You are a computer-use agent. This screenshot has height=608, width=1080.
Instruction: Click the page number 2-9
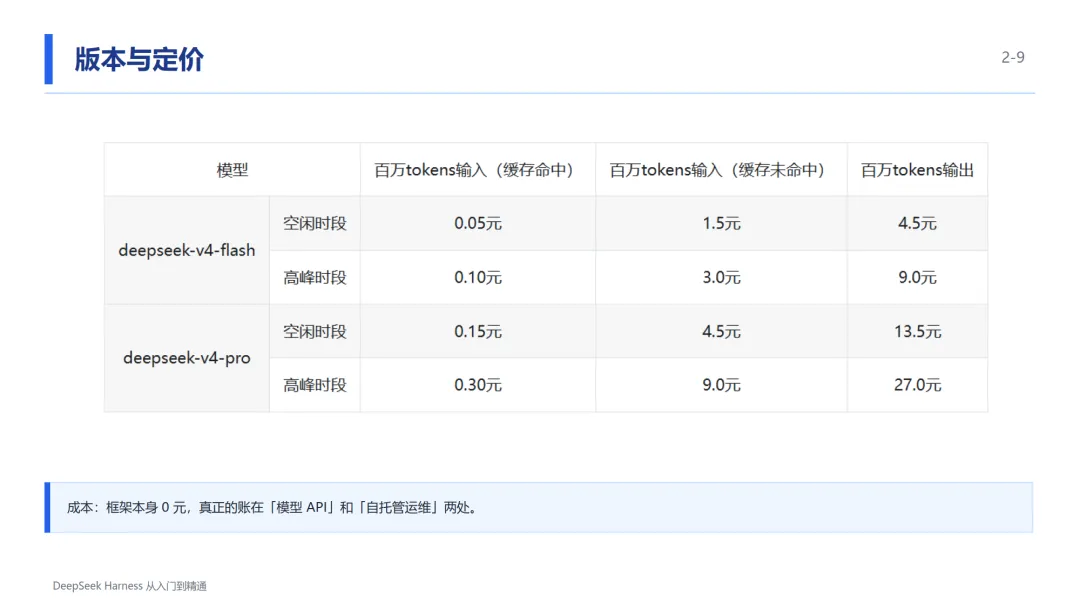(x=1012, y=57)
